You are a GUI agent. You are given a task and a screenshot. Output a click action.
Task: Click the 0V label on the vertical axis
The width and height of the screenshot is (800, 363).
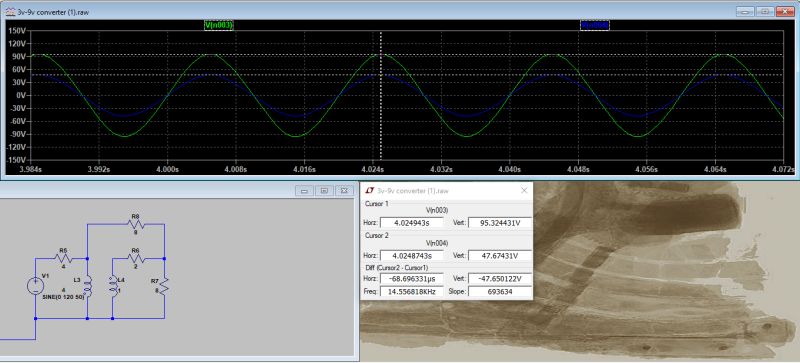point(21,95)
